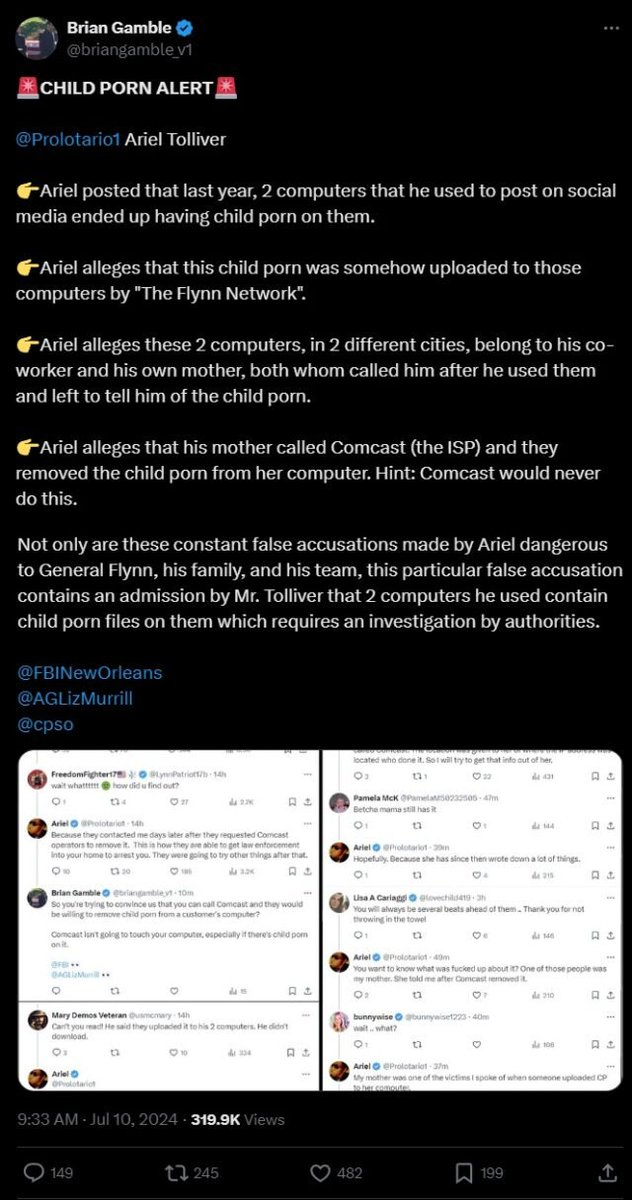Open the @Prolotario1 mention link

[68, 139]
